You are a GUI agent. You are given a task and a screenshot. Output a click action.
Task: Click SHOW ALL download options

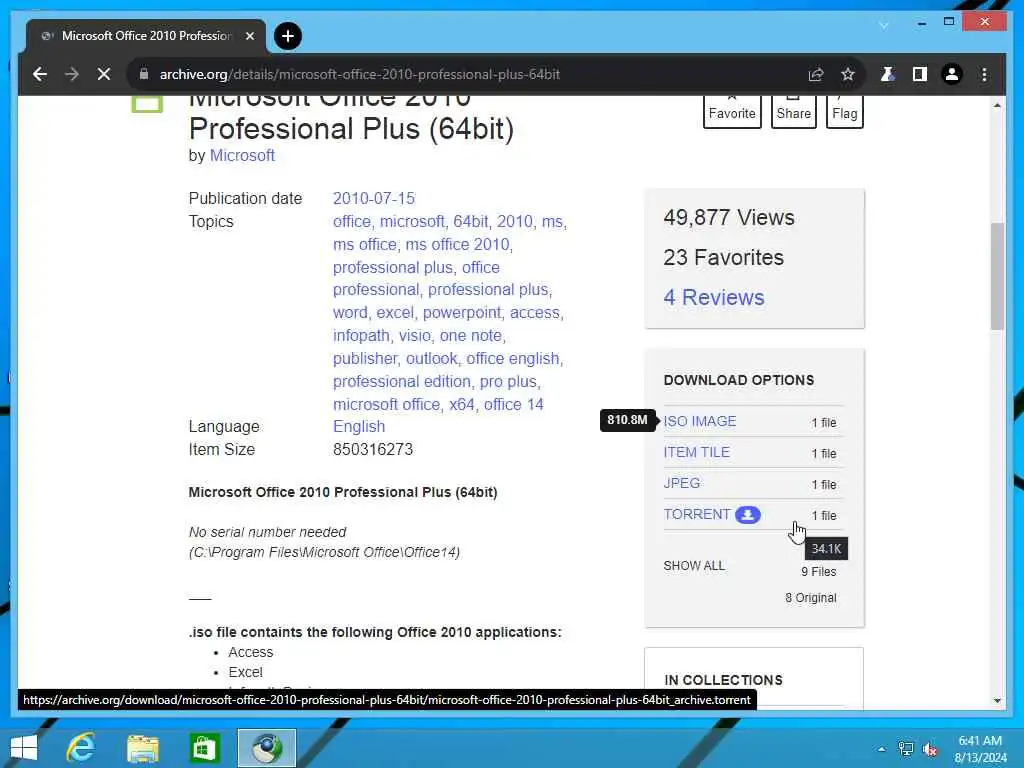694,566
